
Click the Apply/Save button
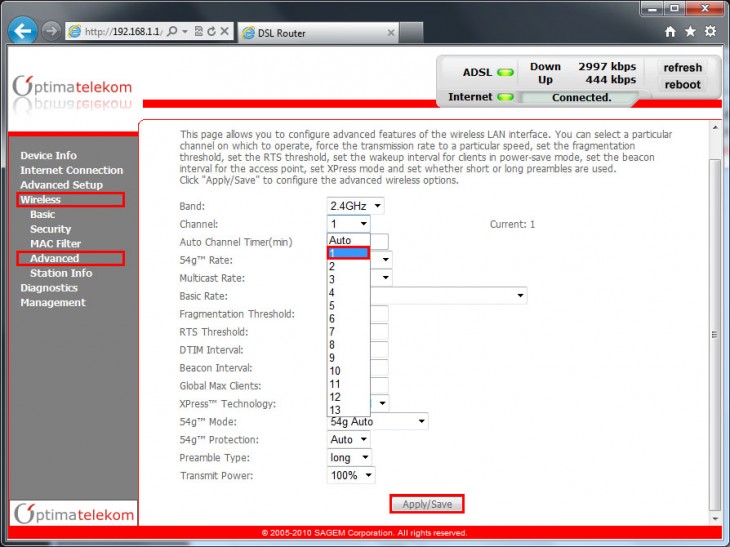[x=428, y=504]
